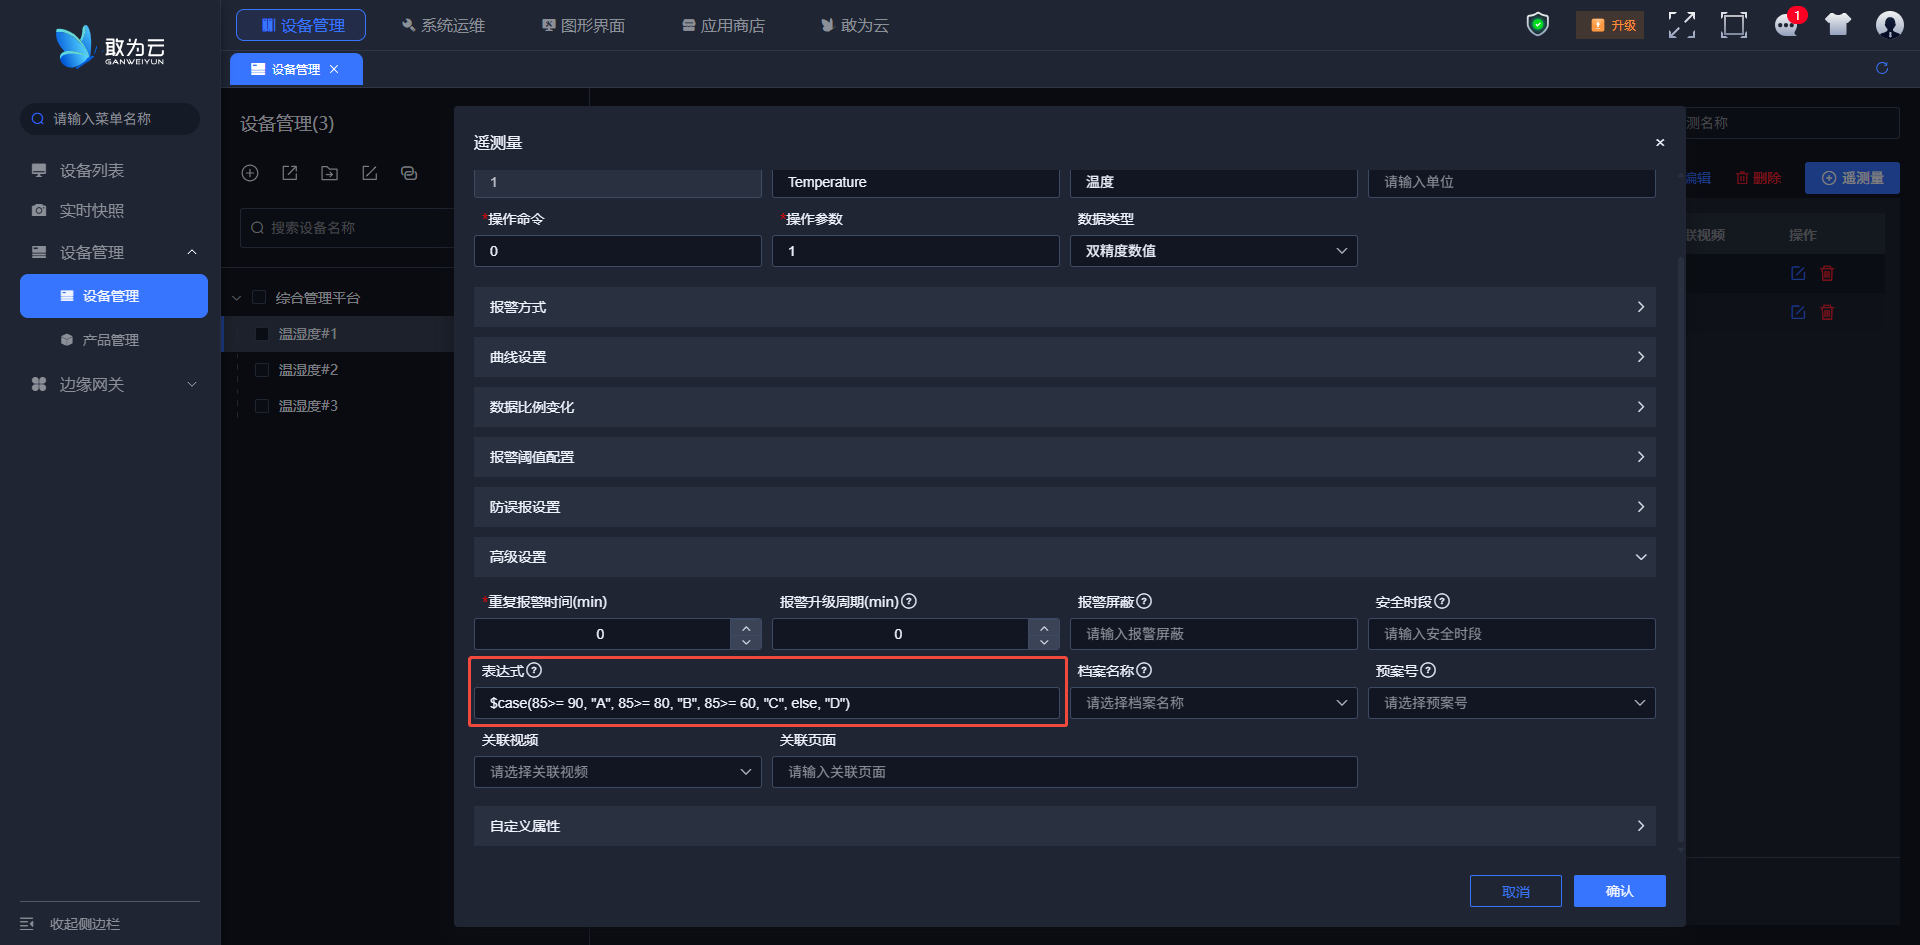Open the 数据类型 dropdown
Screen dimensions: 1920x945
pyautogui.click(x=1213, y=251)
